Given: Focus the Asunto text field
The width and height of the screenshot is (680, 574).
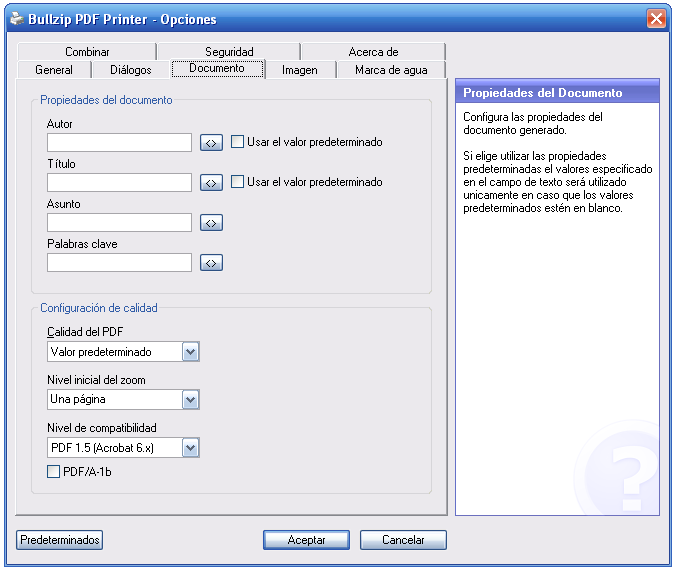Looking at the screenshot, I should coord(119,222).
